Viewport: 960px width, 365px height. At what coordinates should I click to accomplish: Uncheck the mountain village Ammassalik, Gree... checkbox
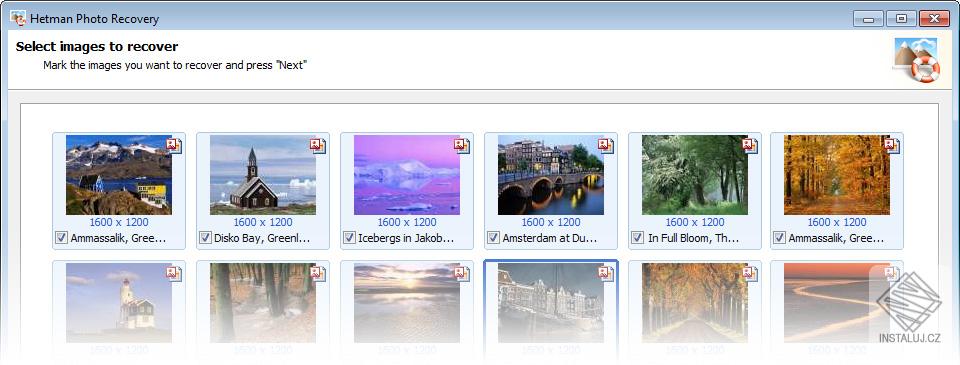[61, 238]
